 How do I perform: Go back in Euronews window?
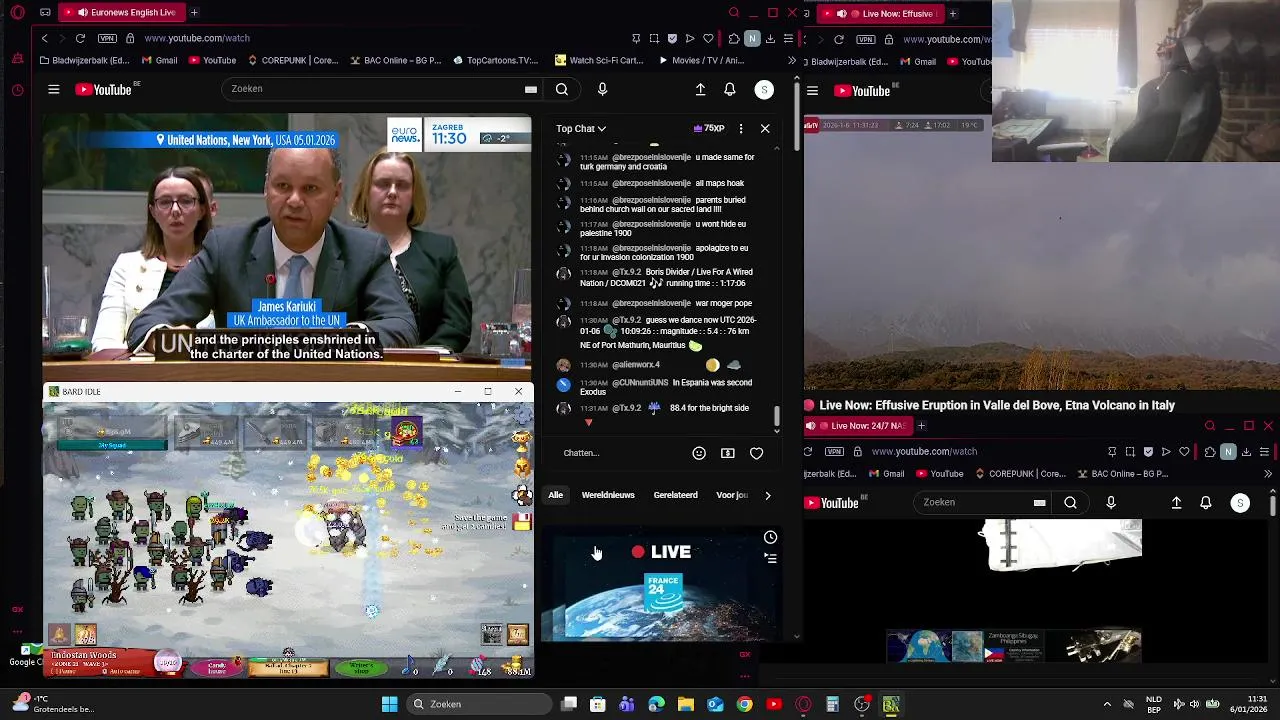coord(44,38)
